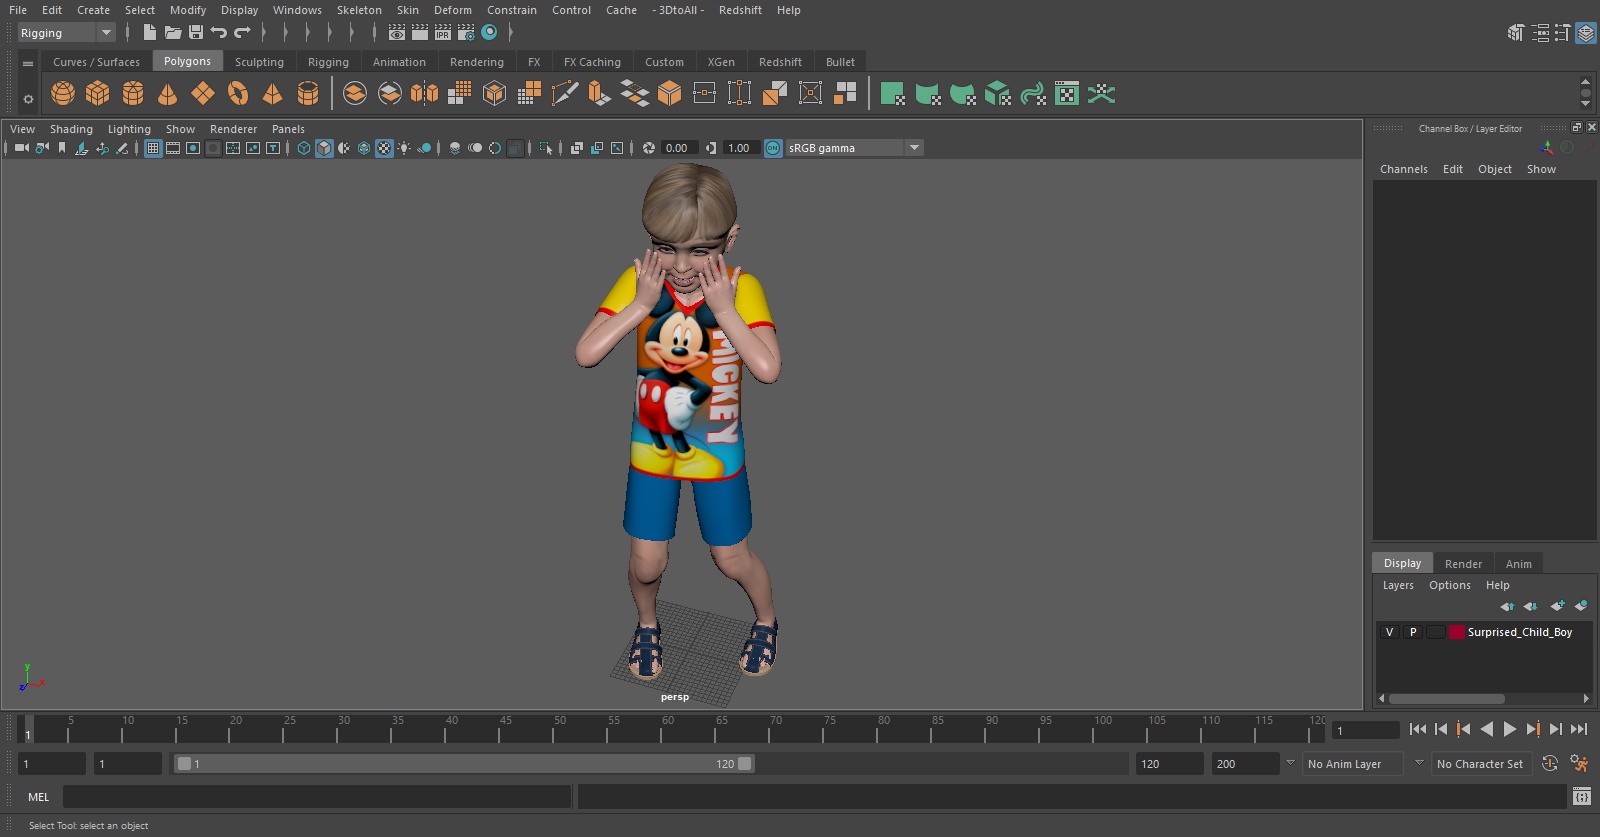Open the Panels menu in the viewport
The image size is (1600, 837).
288,129
